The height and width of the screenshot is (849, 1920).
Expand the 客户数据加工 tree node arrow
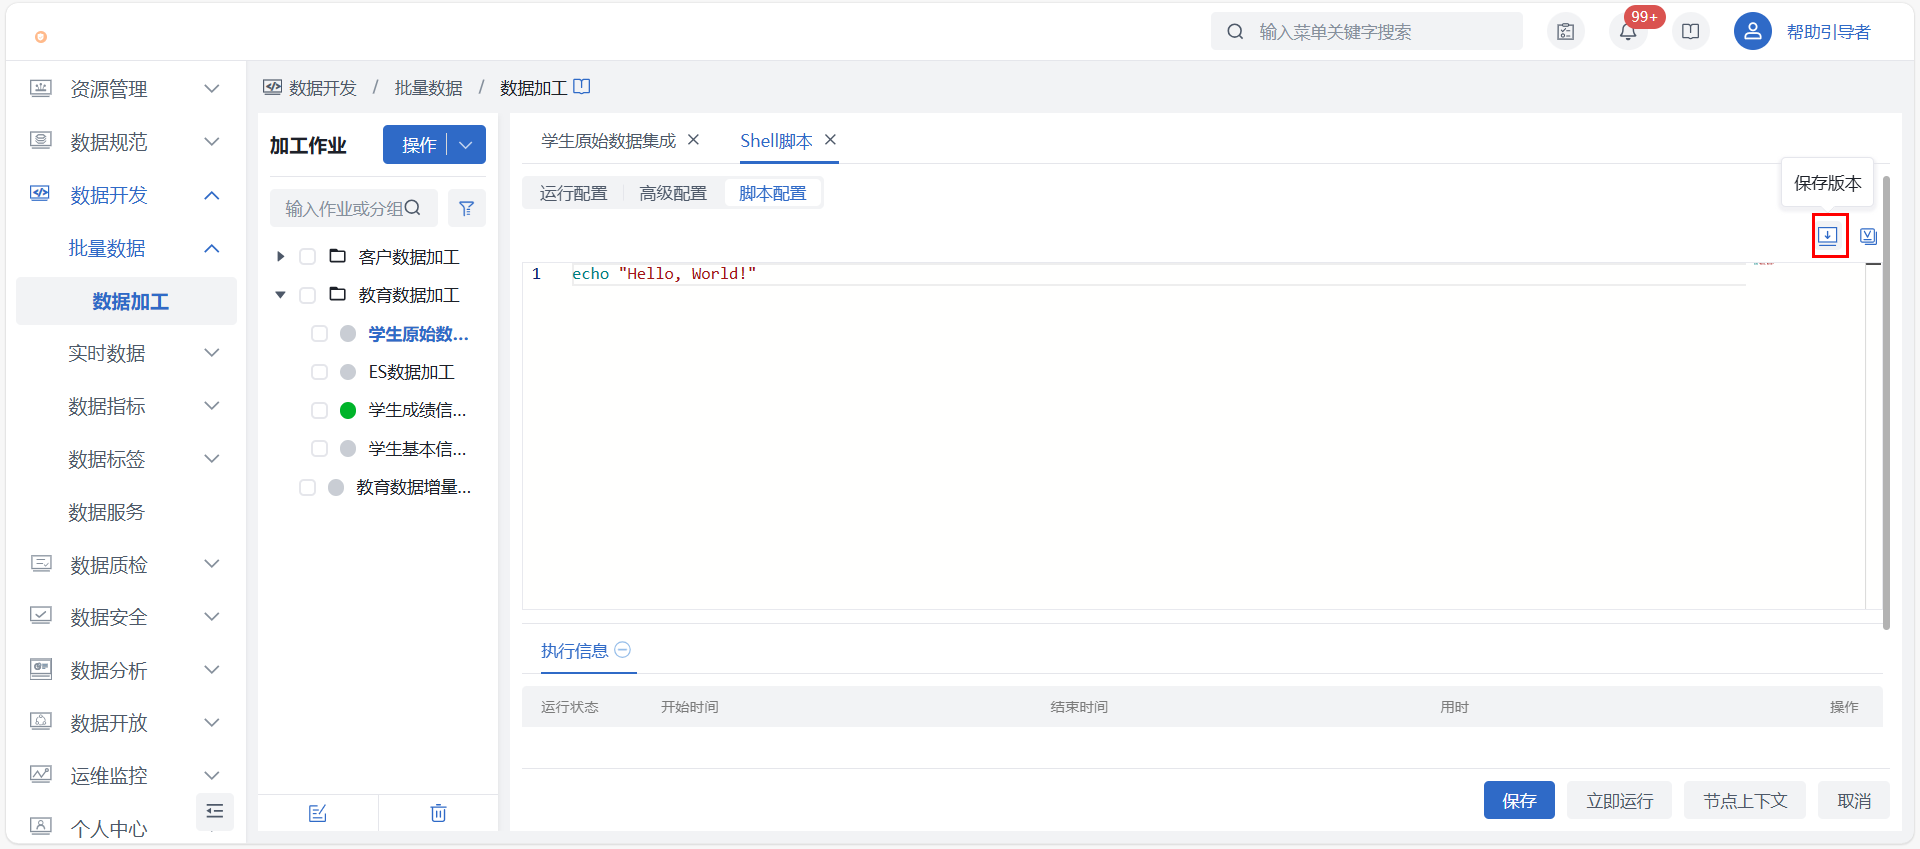tap(281, 257)
